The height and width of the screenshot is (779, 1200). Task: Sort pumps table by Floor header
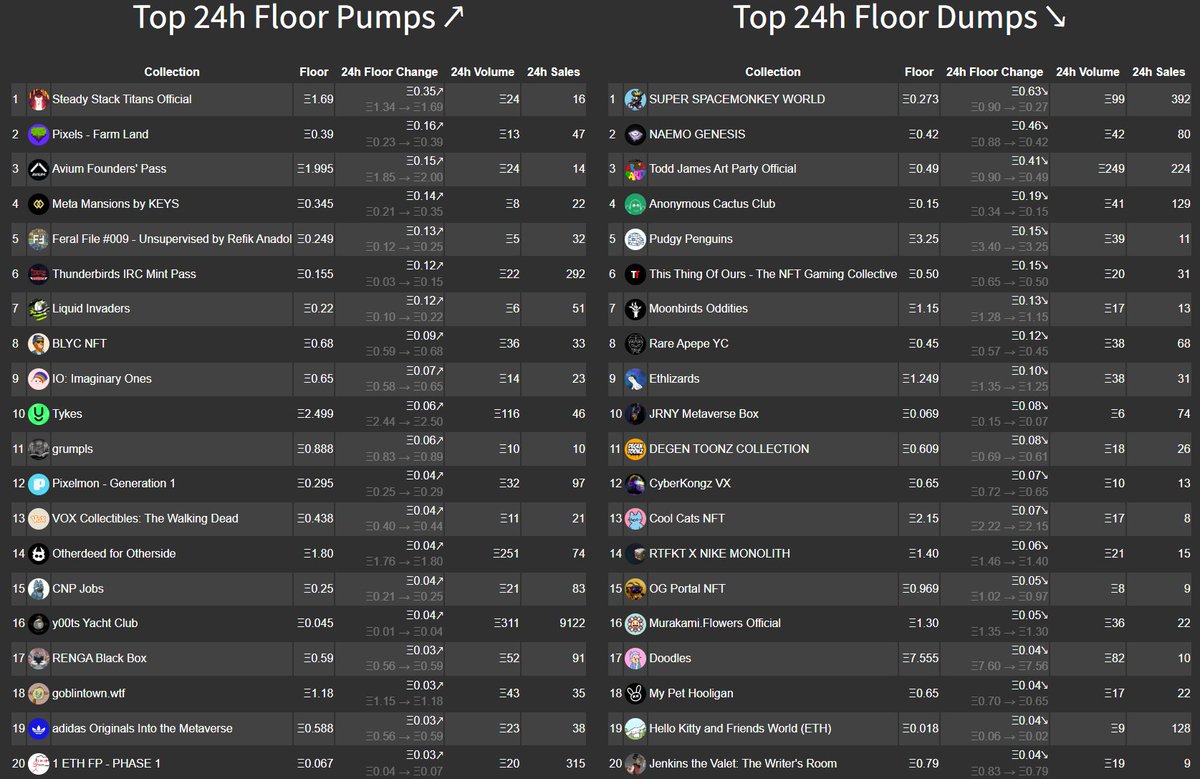point(314,72)
